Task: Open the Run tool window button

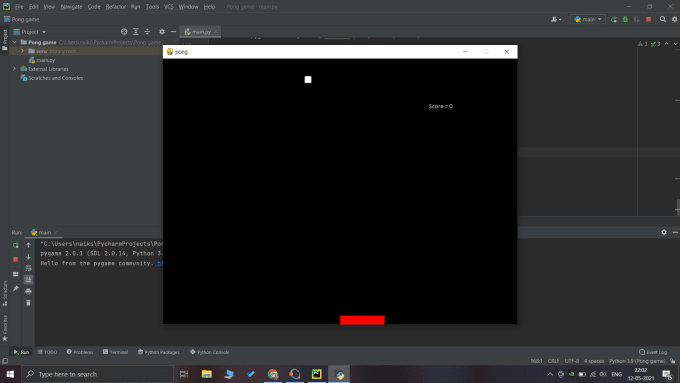Action: coord(21,352)
